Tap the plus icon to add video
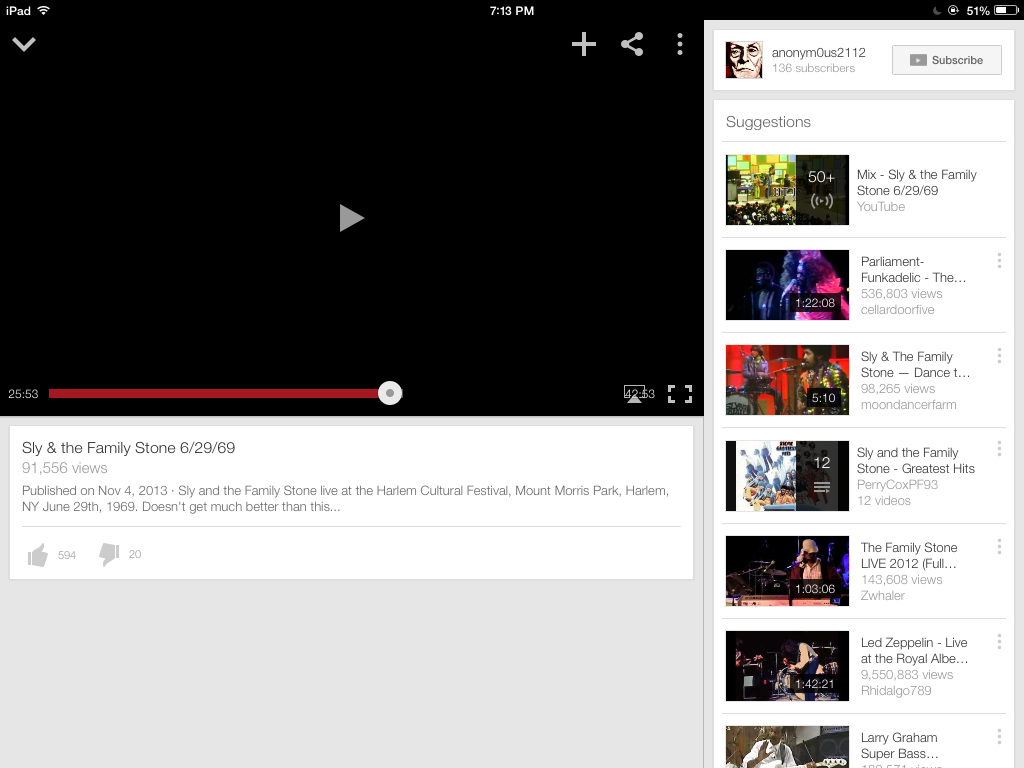This screenshot has width=1024, height=768. point(583,44)
